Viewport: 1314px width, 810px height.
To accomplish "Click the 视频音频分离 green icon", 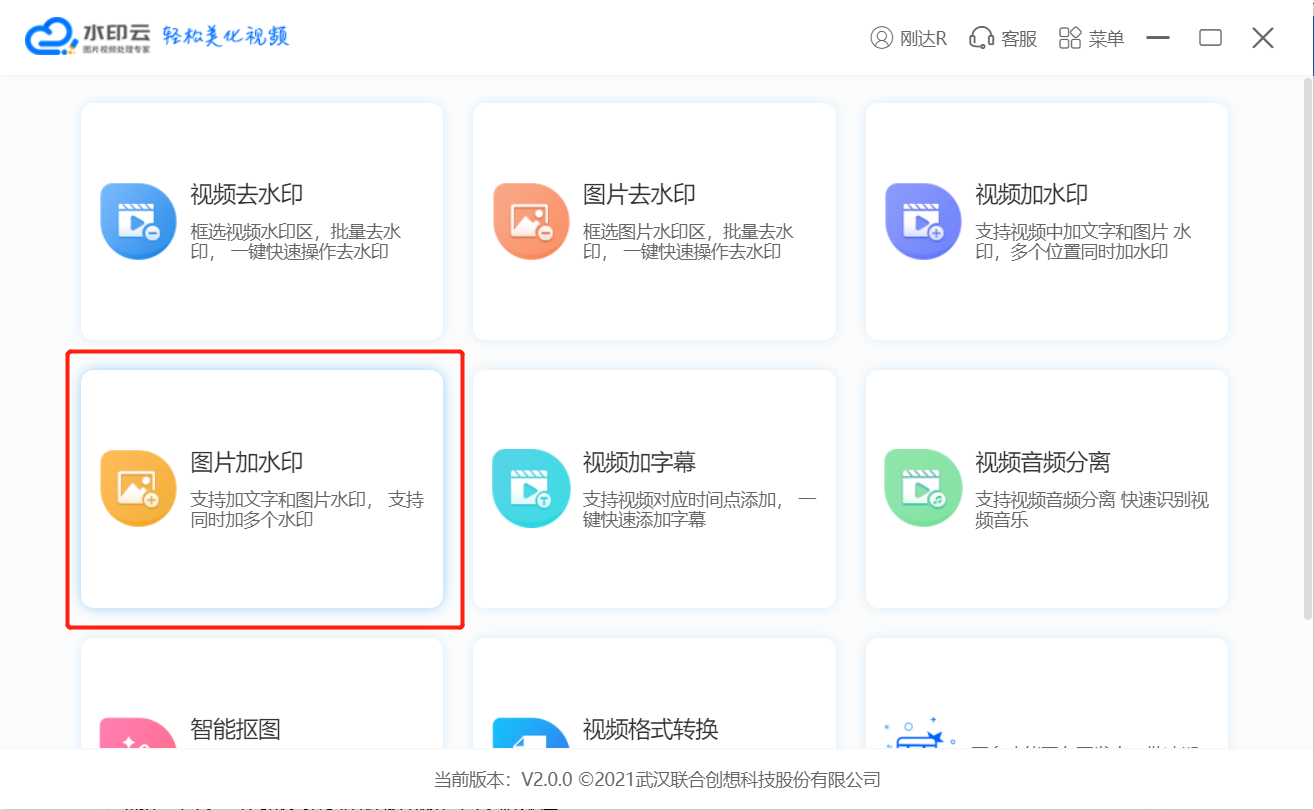I will (x=923, y=488).
